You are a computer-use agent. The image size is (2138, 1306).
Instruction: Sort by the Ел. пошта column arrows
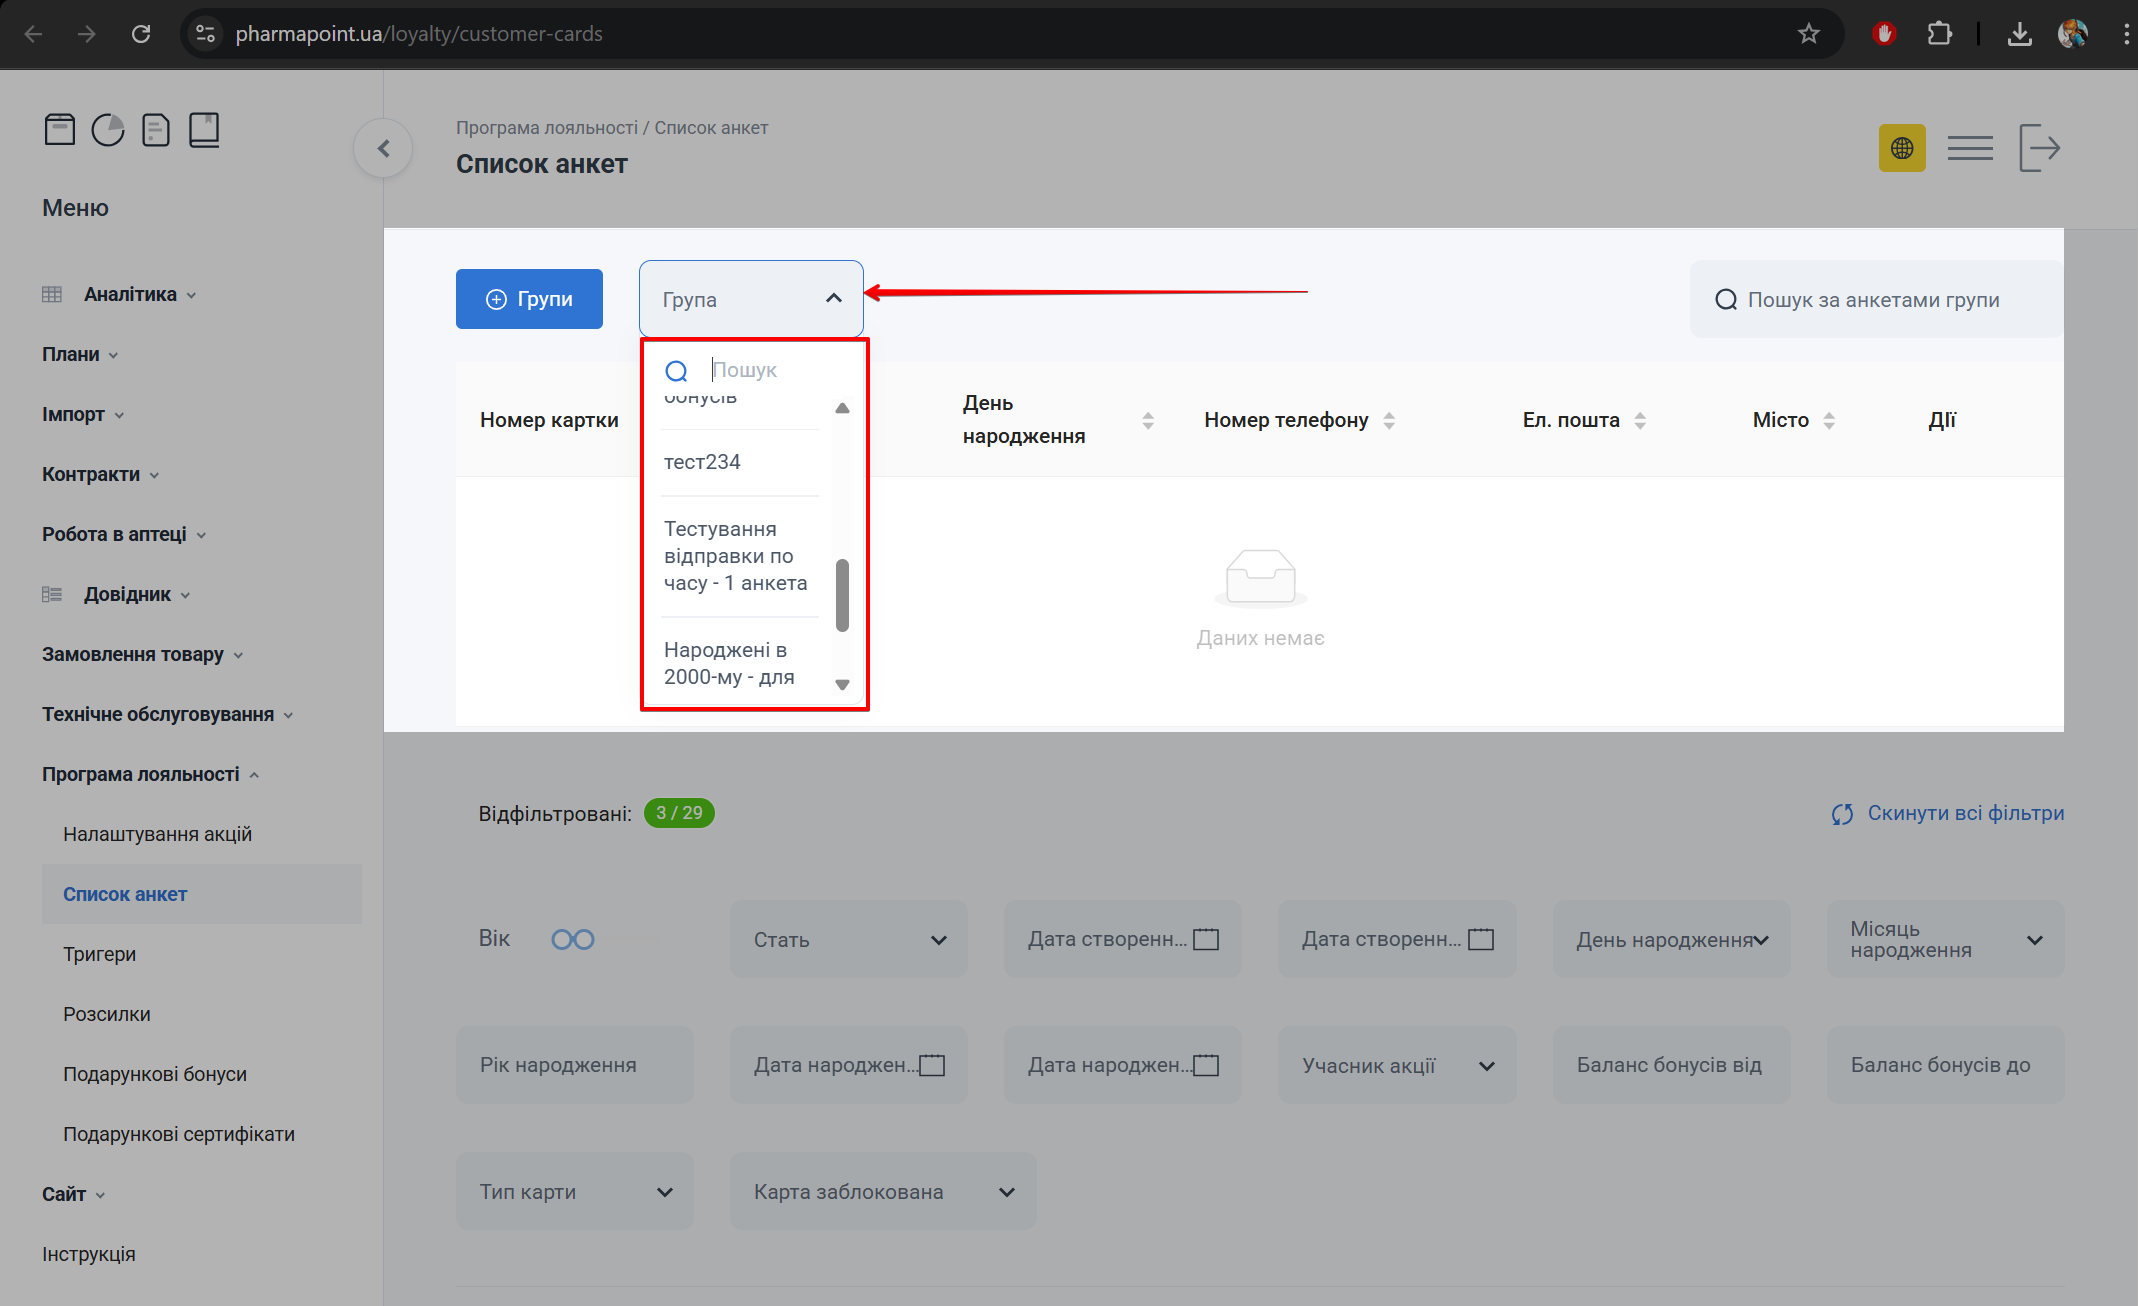[1640, 421]
